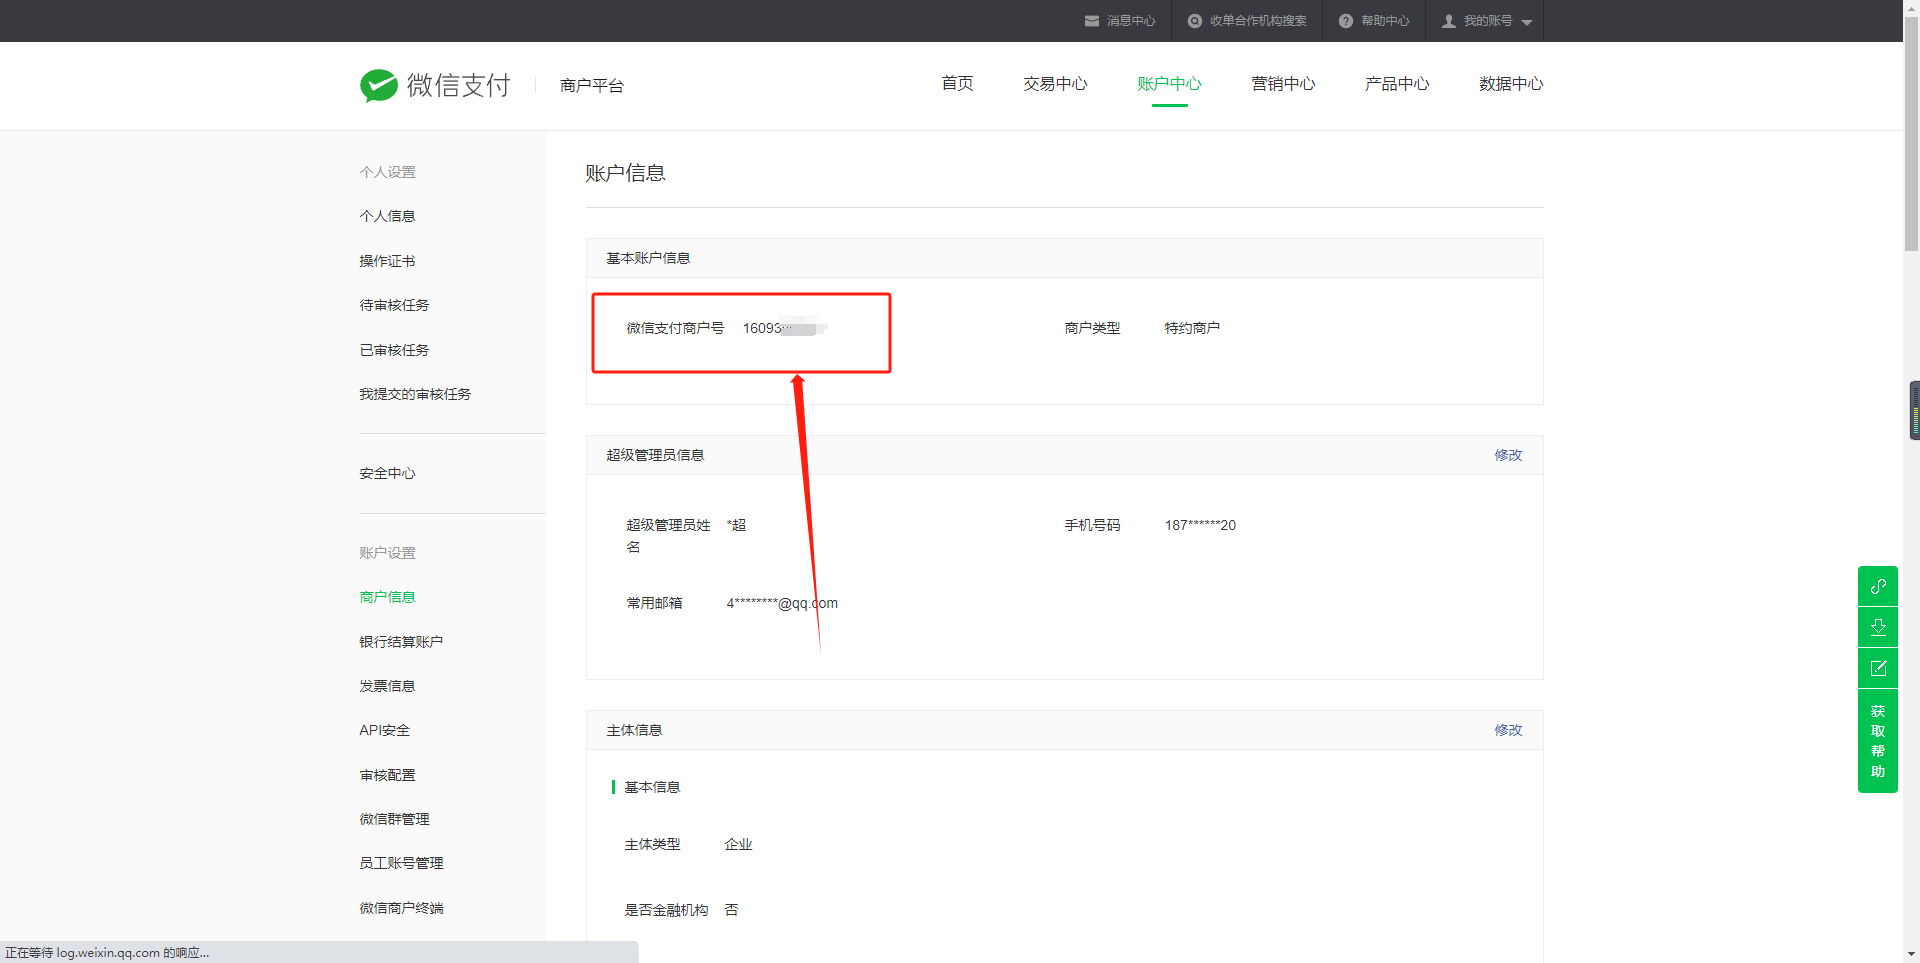Click the 获取帮助 button
Screen dimensions: 1920x963
pyautogui.click(x=1877, y=741)
